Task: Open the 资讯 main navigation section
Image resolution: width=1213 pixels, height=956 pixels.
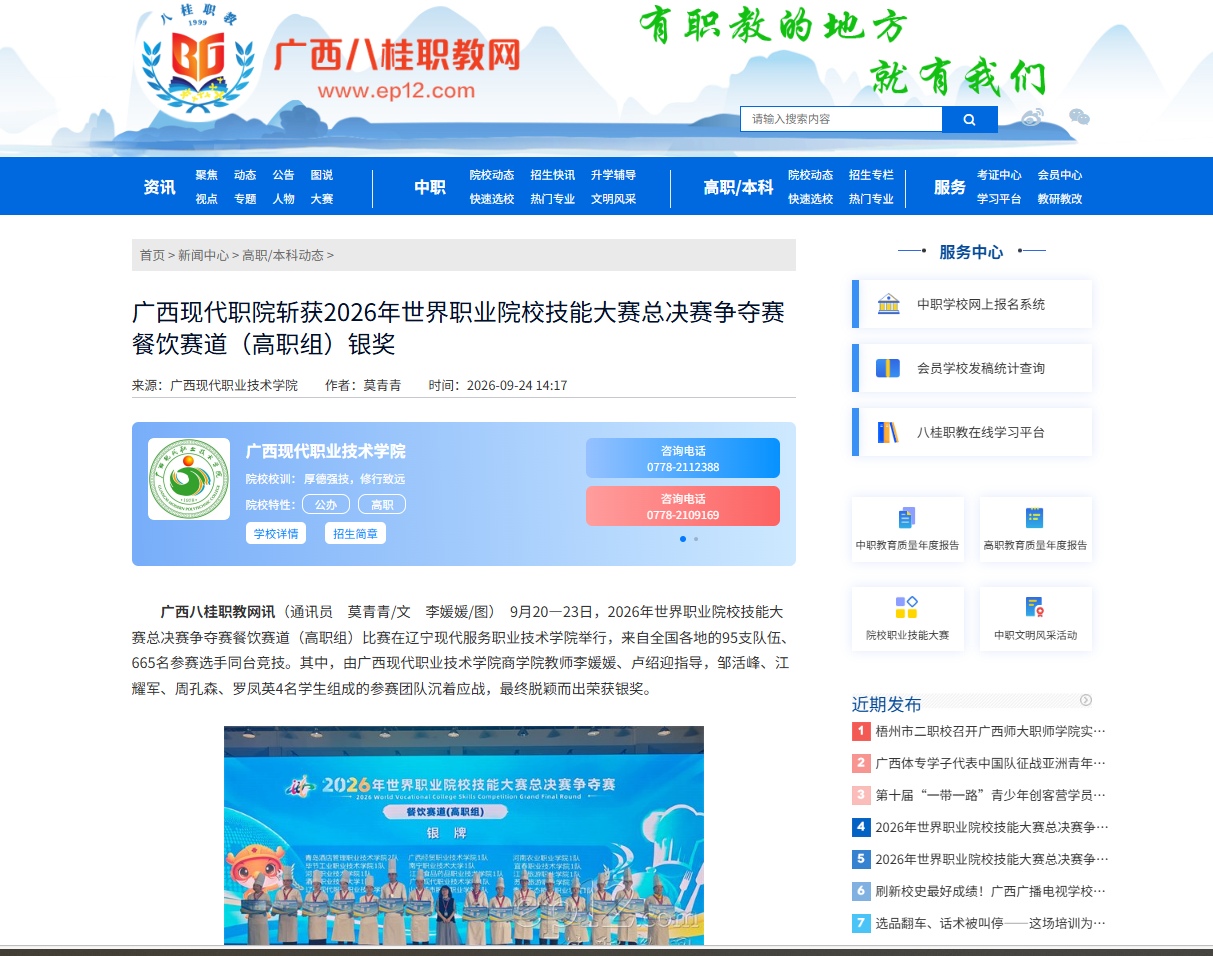Action: pos(159,187)
